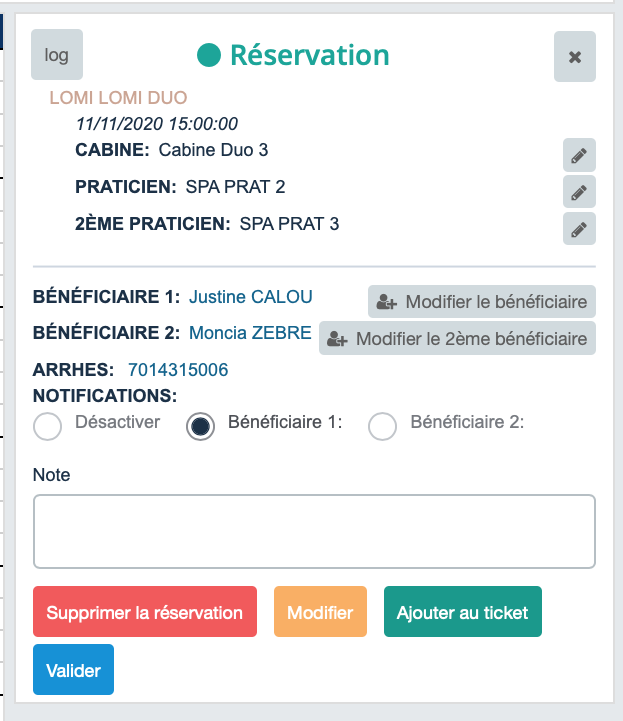Click the pencil icon next to Cabine

tap(579, 155)
